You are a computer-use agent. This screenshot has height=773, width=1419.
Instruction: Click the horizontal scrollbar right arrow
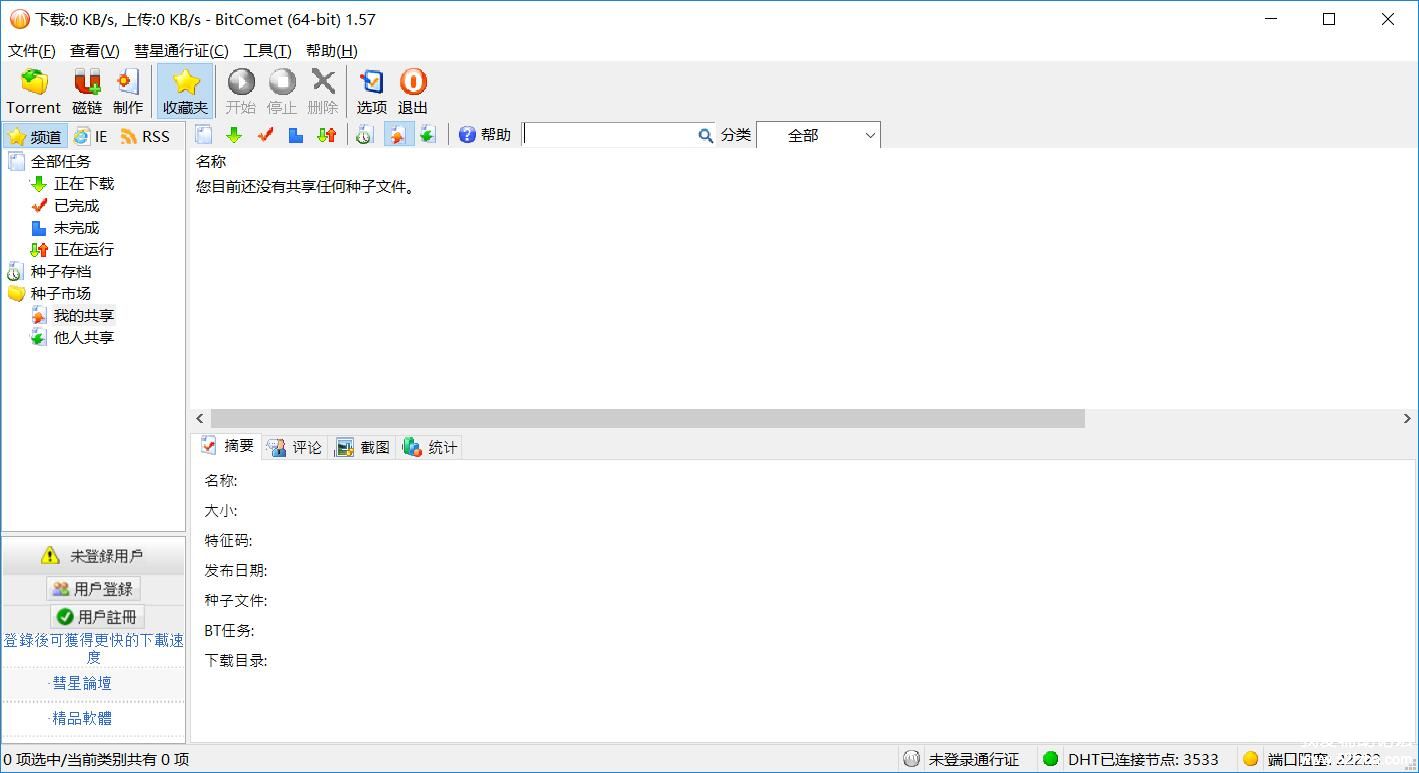click(x=1407, y=418)
